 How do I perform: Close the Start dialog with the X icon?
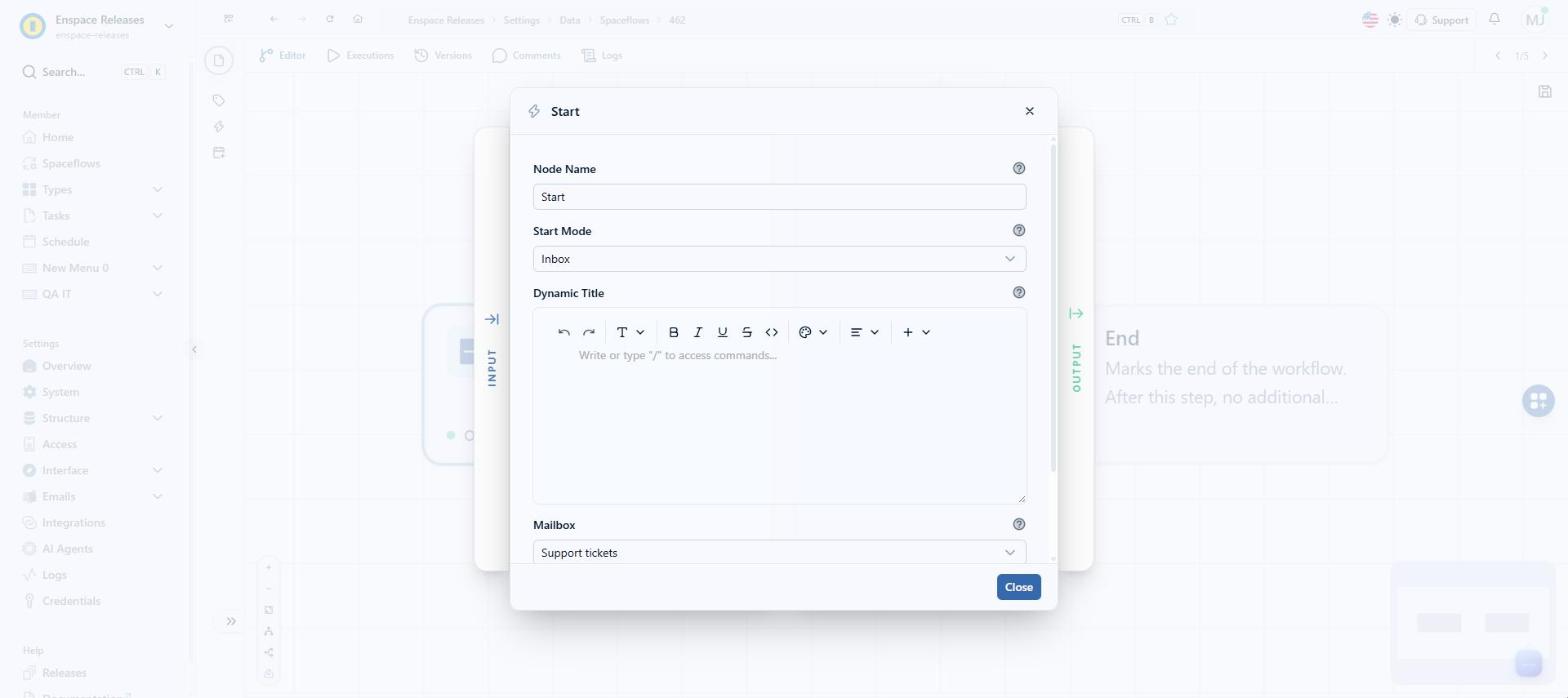pyautogui.click(x=1029, y=111)
